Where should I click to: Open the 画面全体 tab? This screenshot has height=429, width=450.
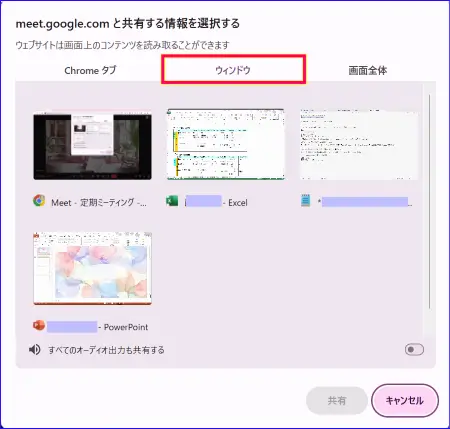pos(368,70)
